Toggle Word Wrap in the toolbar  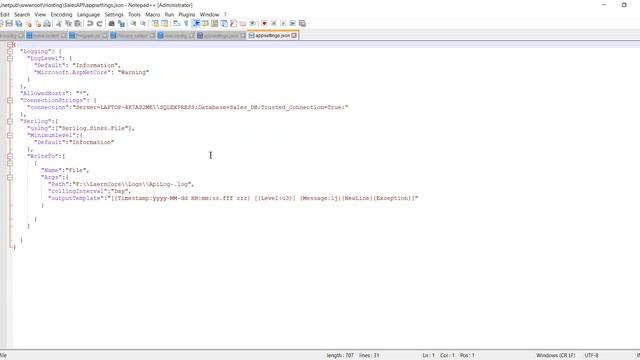(x=176, y=24)
